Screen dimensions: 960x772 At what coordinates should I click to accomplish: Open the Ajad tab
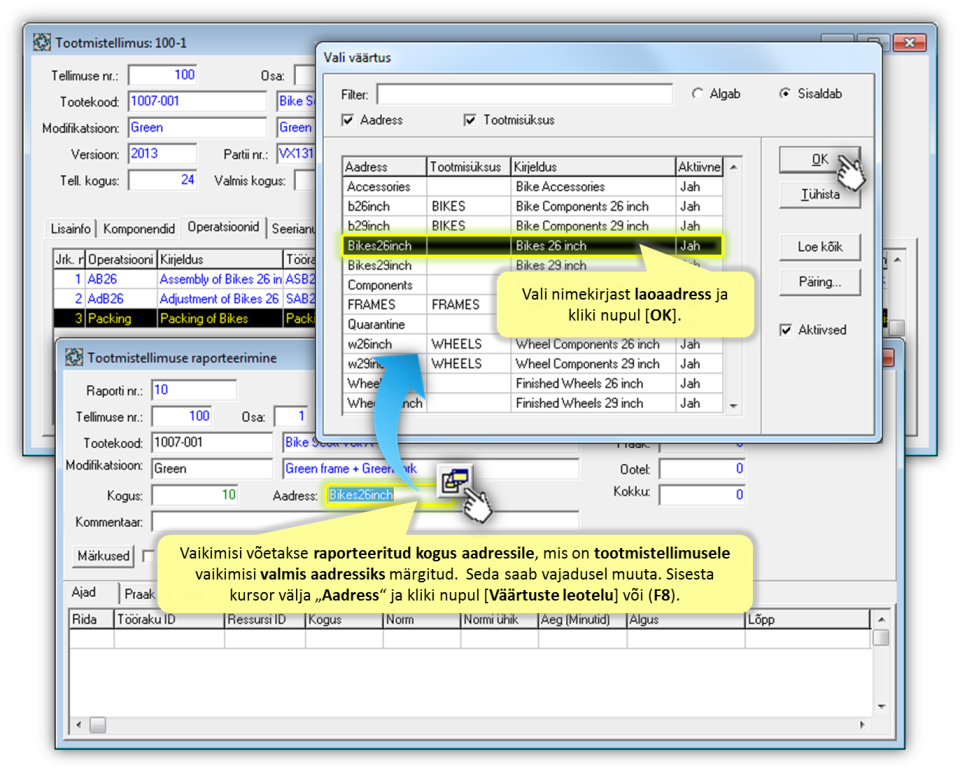84,593
